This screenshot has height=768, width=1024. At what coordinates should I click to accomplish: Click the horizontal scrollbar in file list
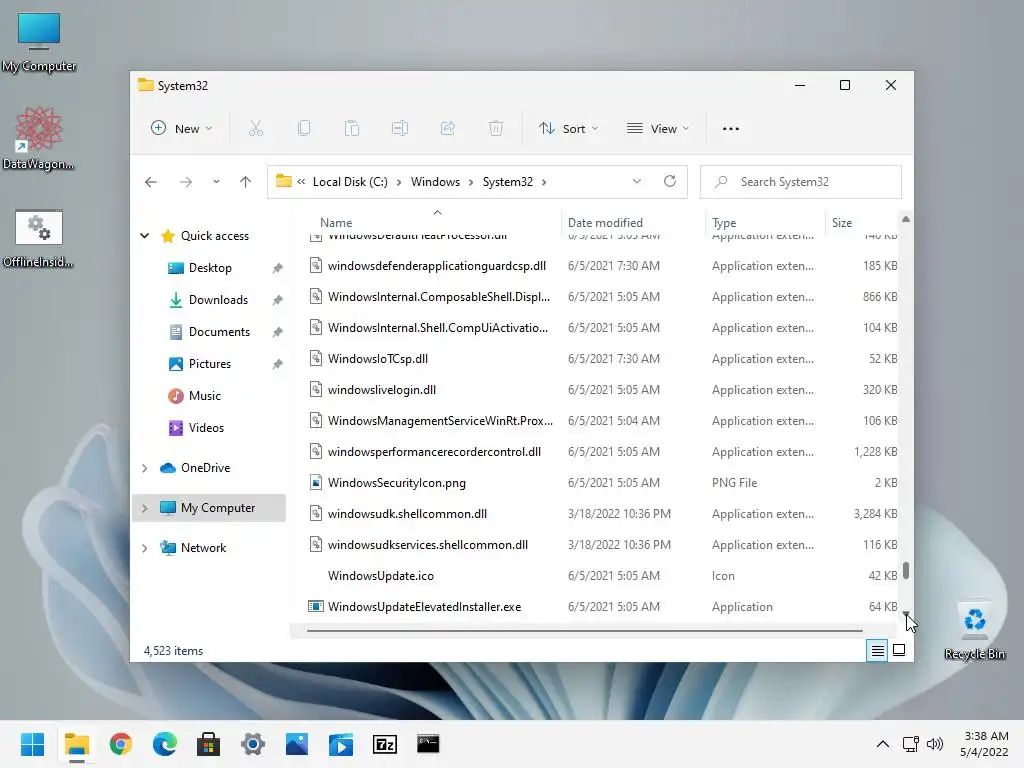point(584,631)
